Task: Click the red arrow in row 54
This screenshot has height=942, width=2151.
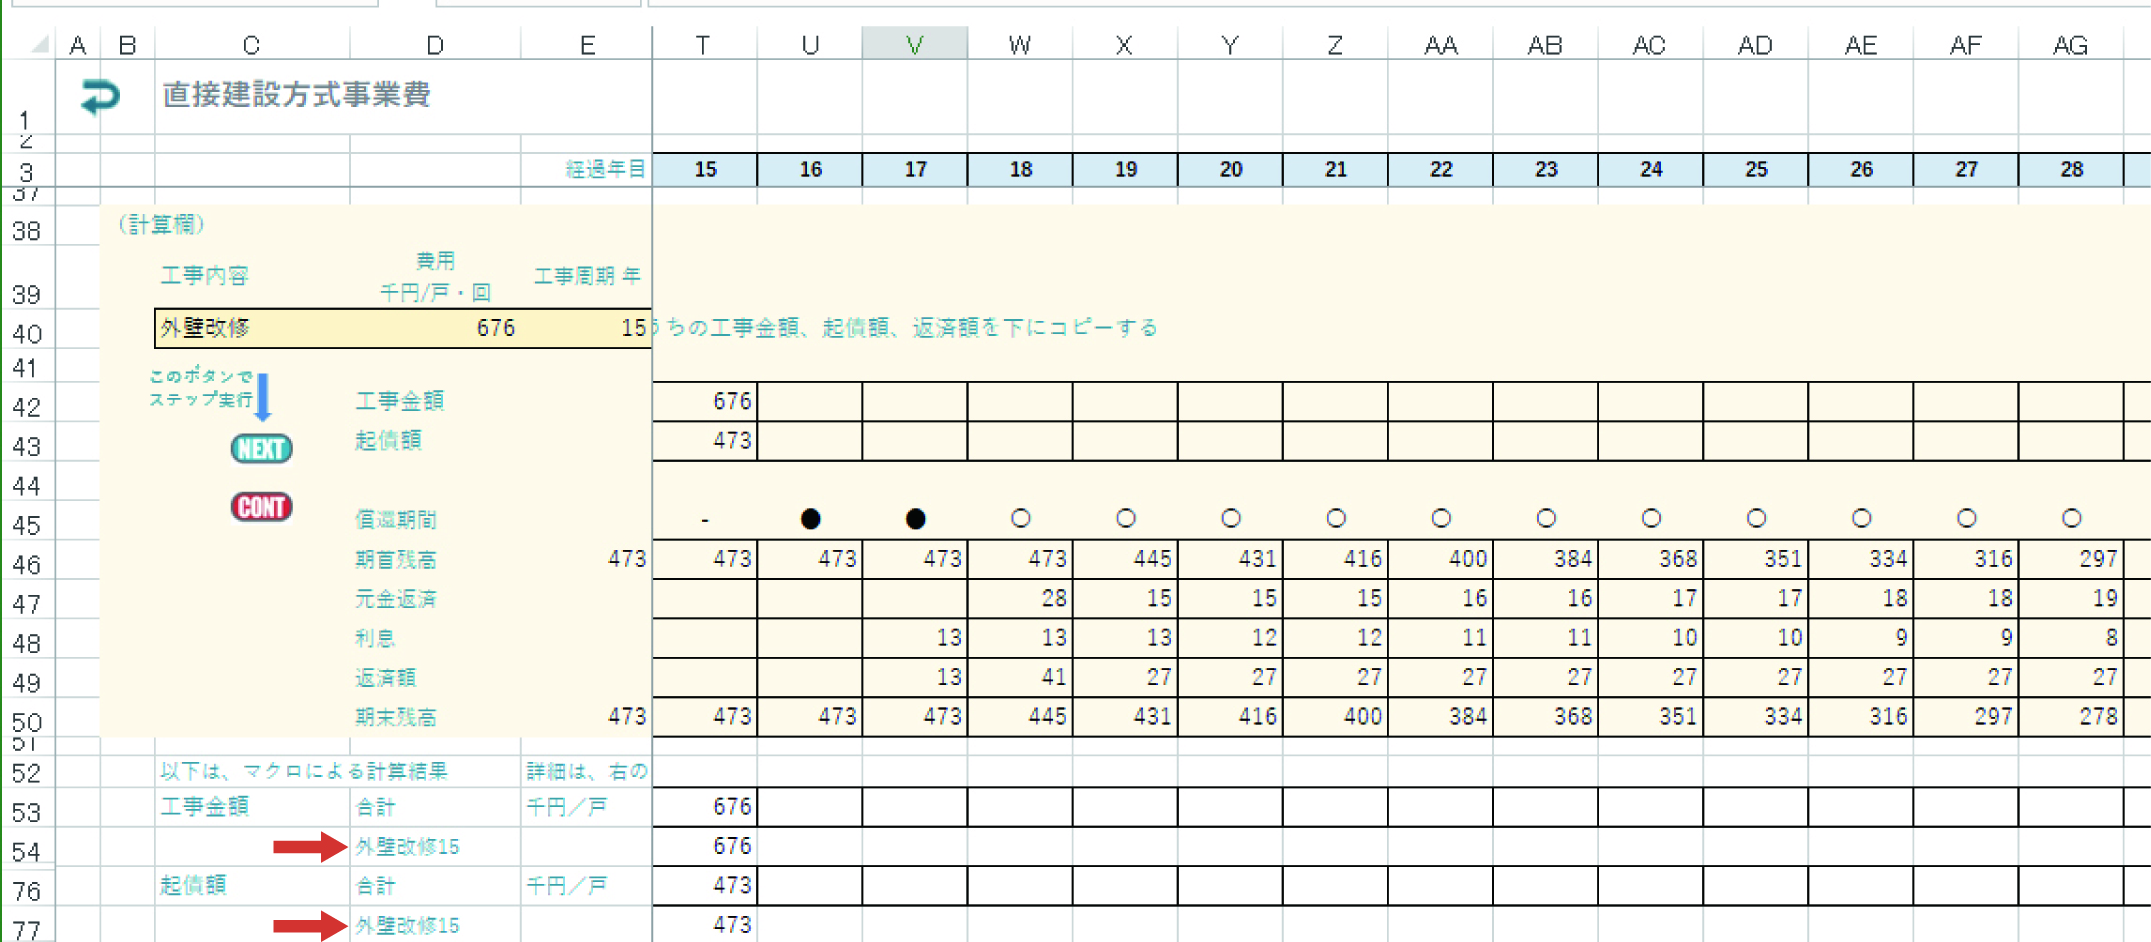Action: click(309, 847)
